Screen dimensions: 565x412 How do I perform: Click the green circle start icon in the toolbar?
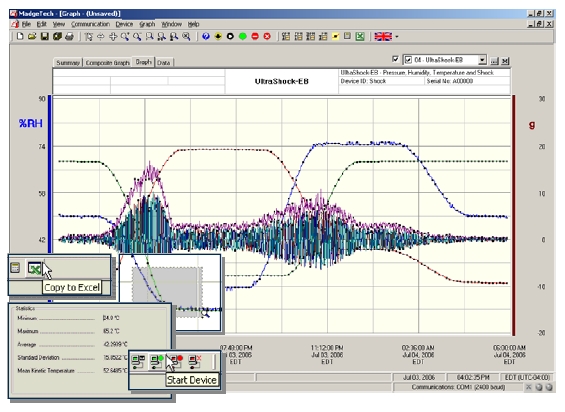(243, 36)
